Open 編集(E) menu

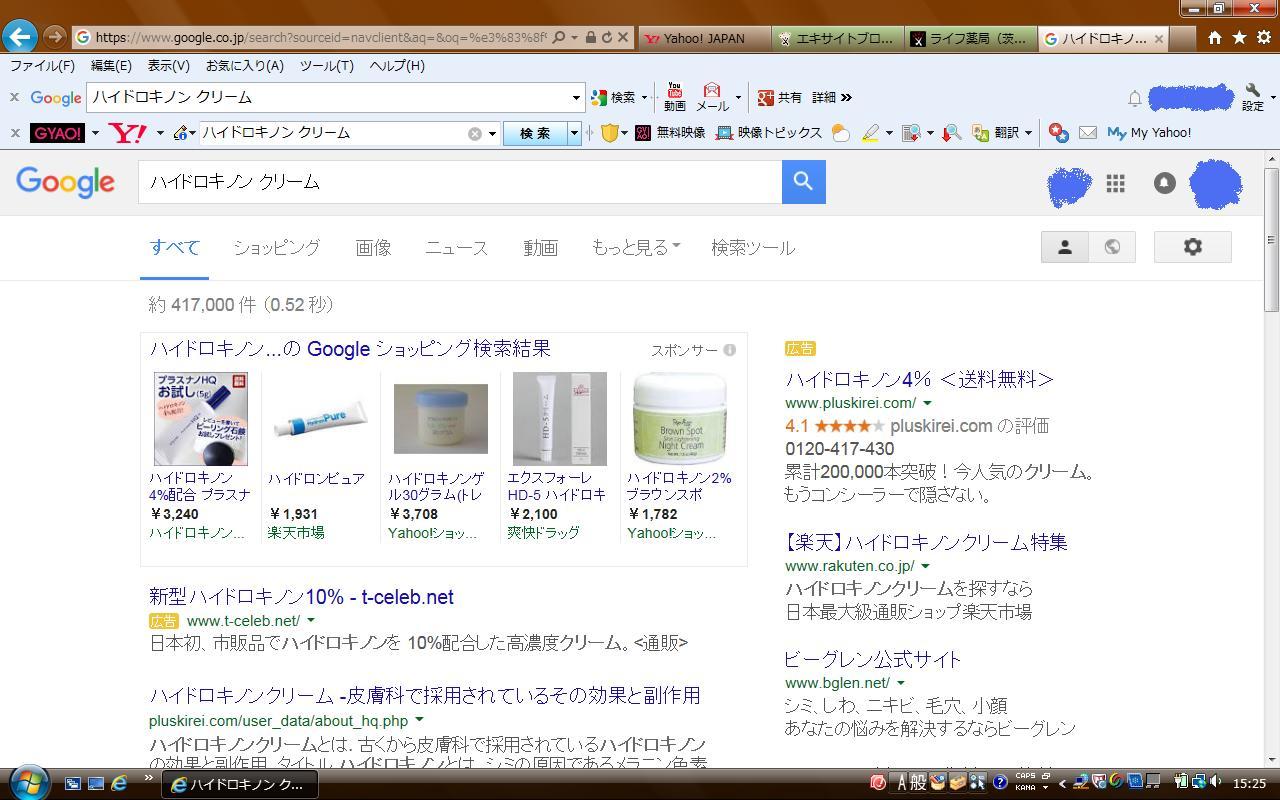111,65
